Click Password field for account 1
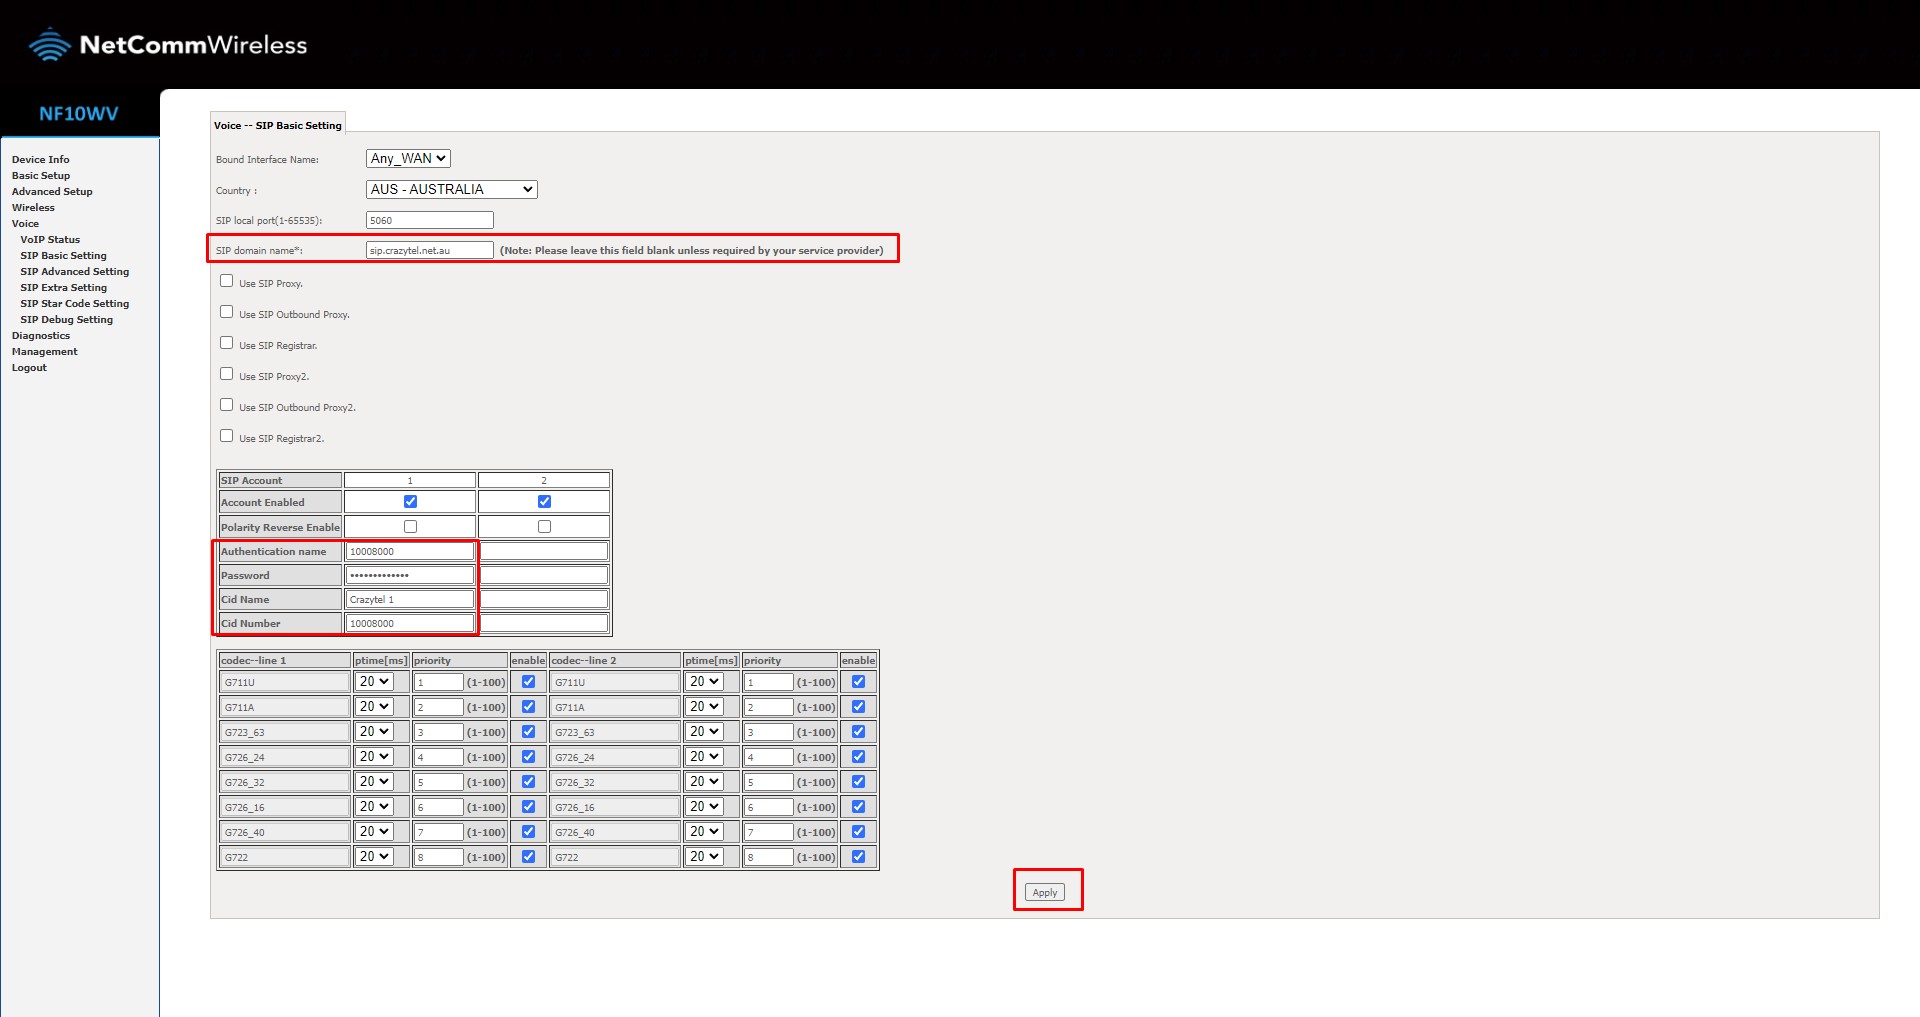Viewport: 1920px width, 1017px height. pyautogui.click(x=410, y=575)
